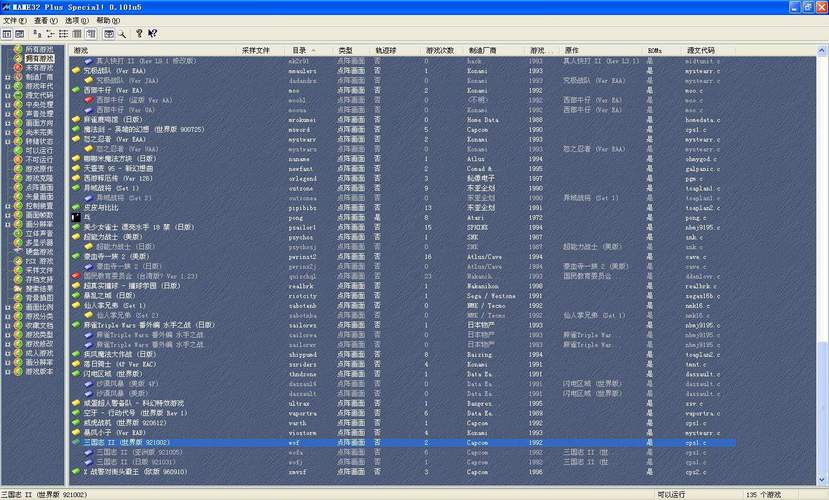
Task: Switch to large icons view
Action: pyautogui.click(x=37, y=34)
